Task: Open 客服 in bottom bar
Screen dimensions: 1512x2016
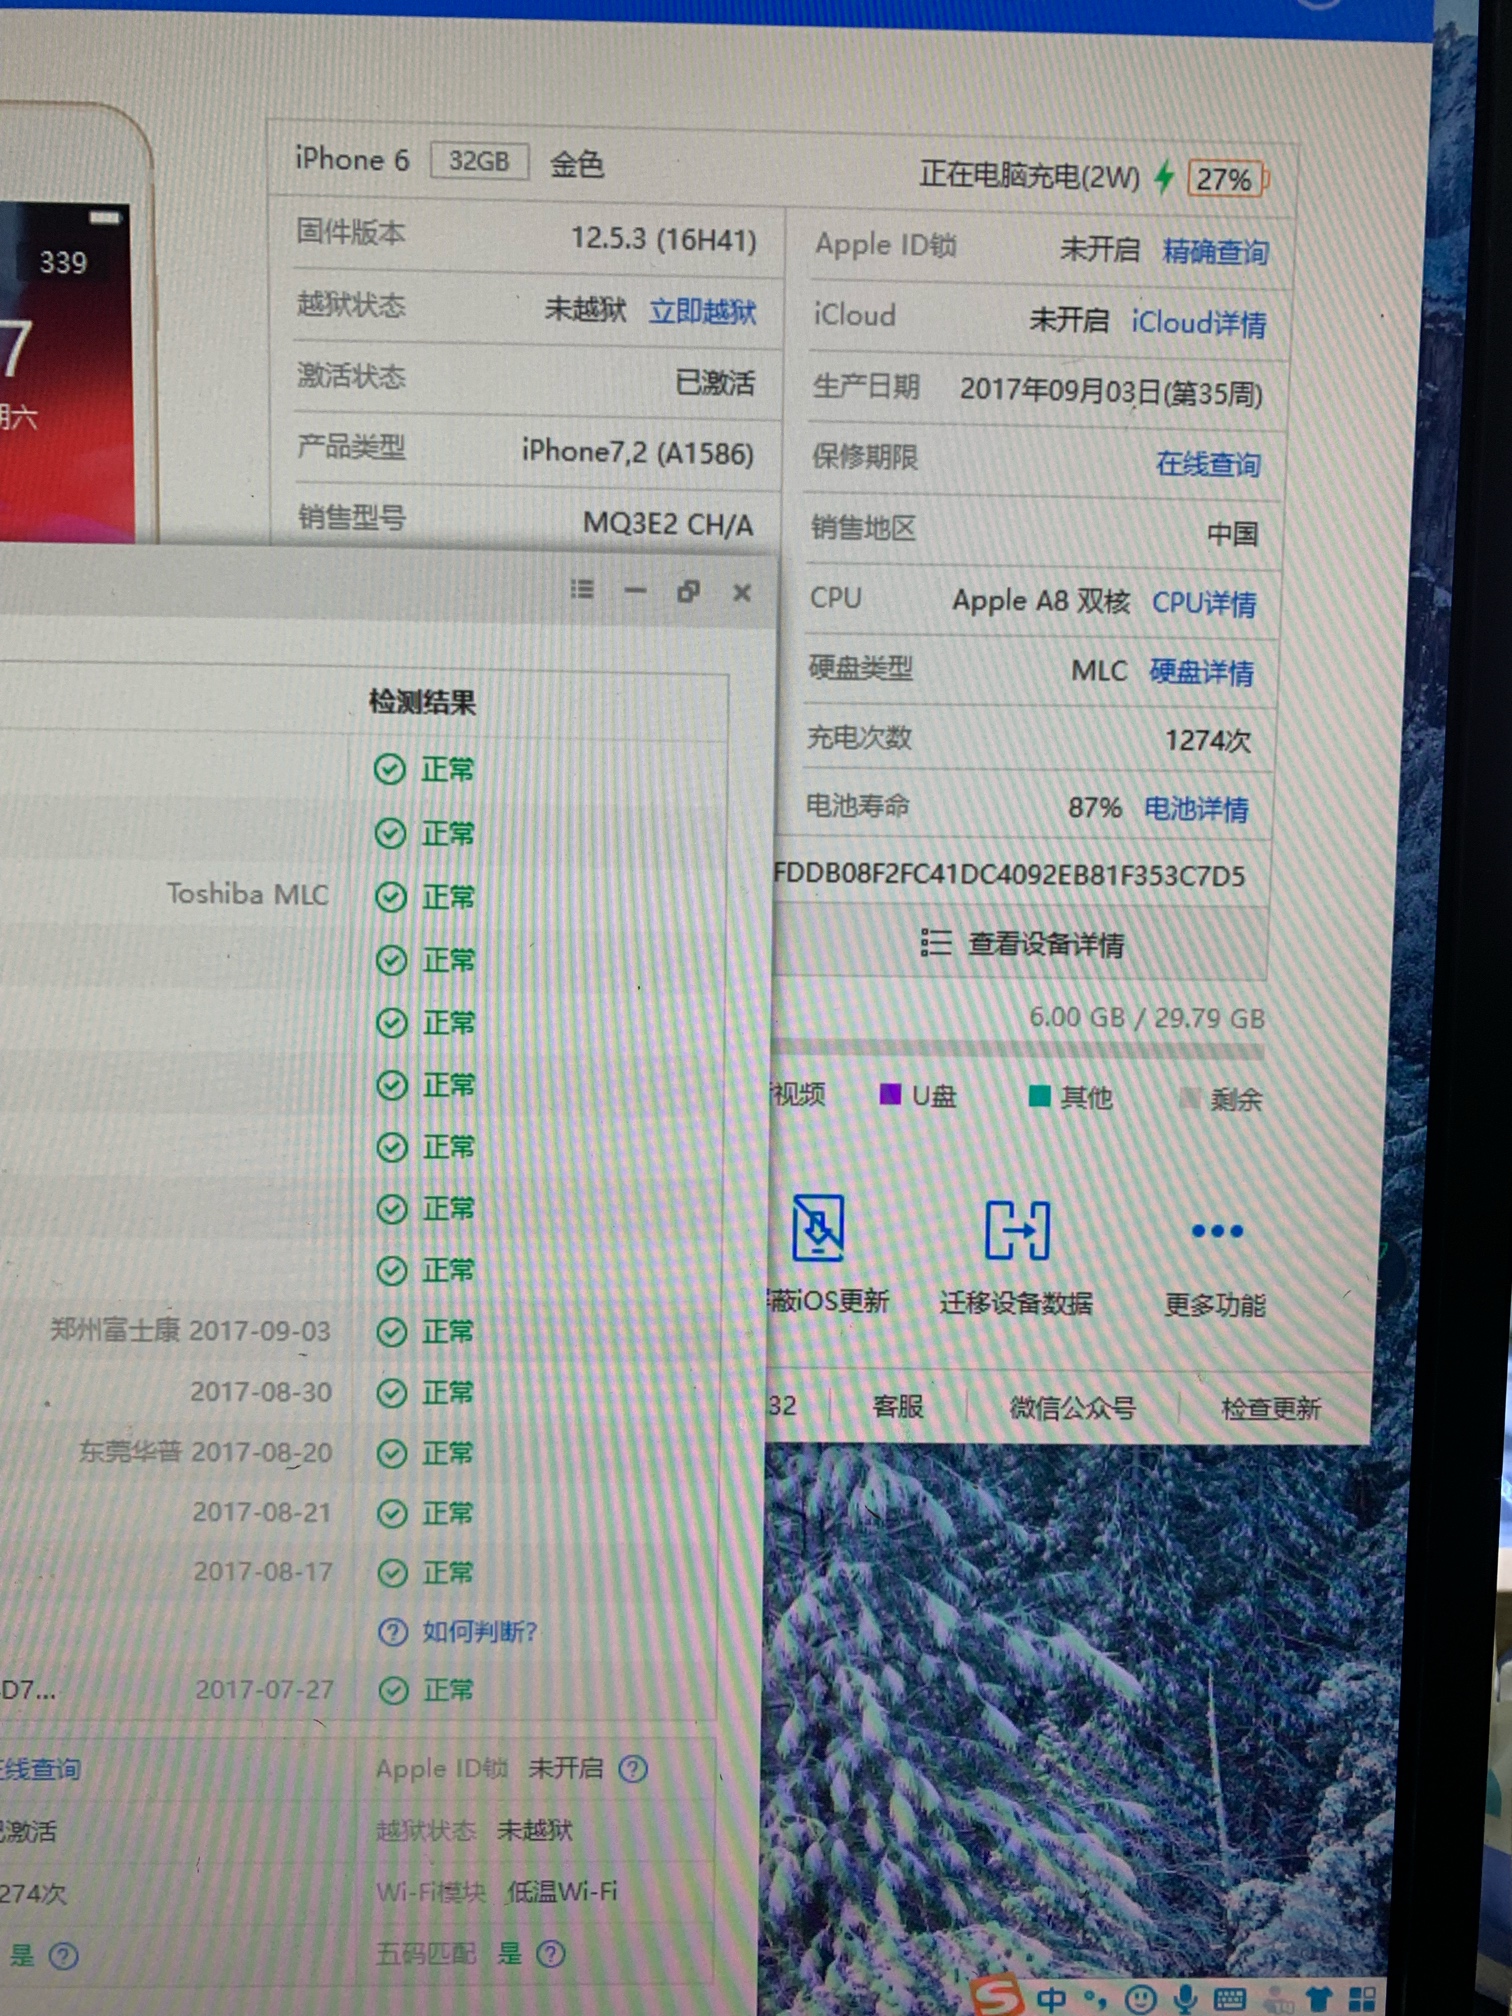Action: 897,1407
